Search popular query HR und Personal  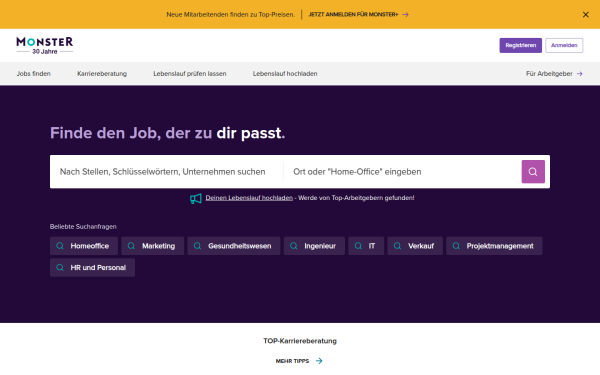tap(92, 267)
